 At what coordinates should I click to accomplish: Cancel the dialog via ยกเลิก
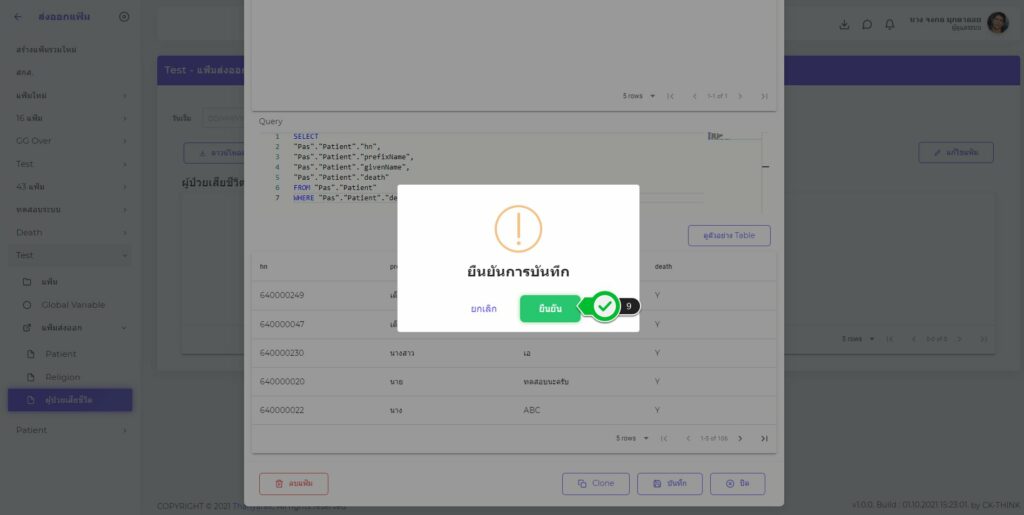coord(484,309)
